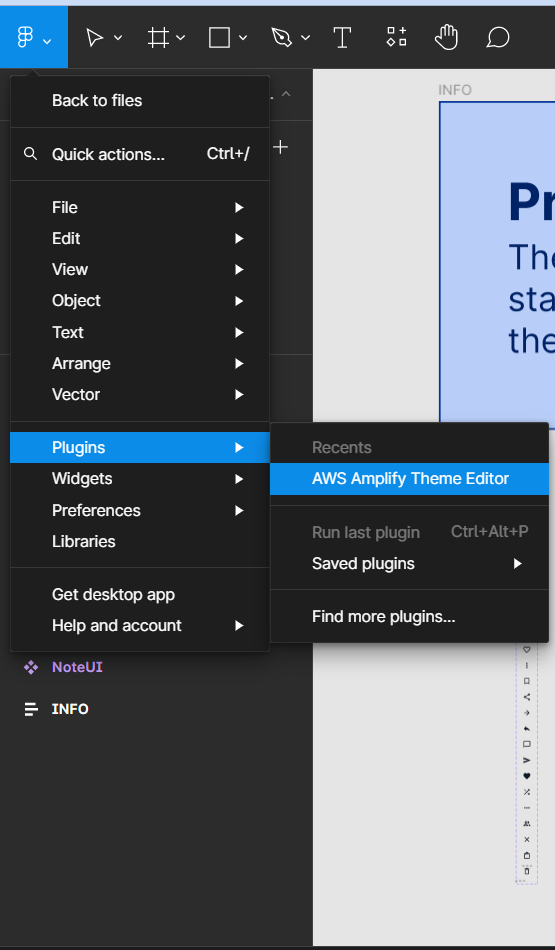Viewport: 555px width, 950px height.
Task: Select the Move tool arrow
Action: (x=94, y=38)
